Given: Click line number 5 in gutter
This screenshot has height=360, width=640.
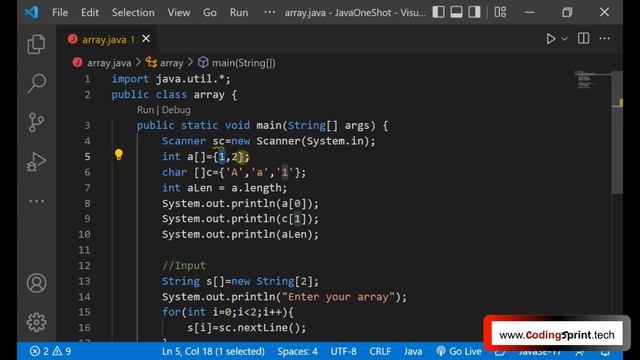Looking at the screenshot, I should (87, 156).
